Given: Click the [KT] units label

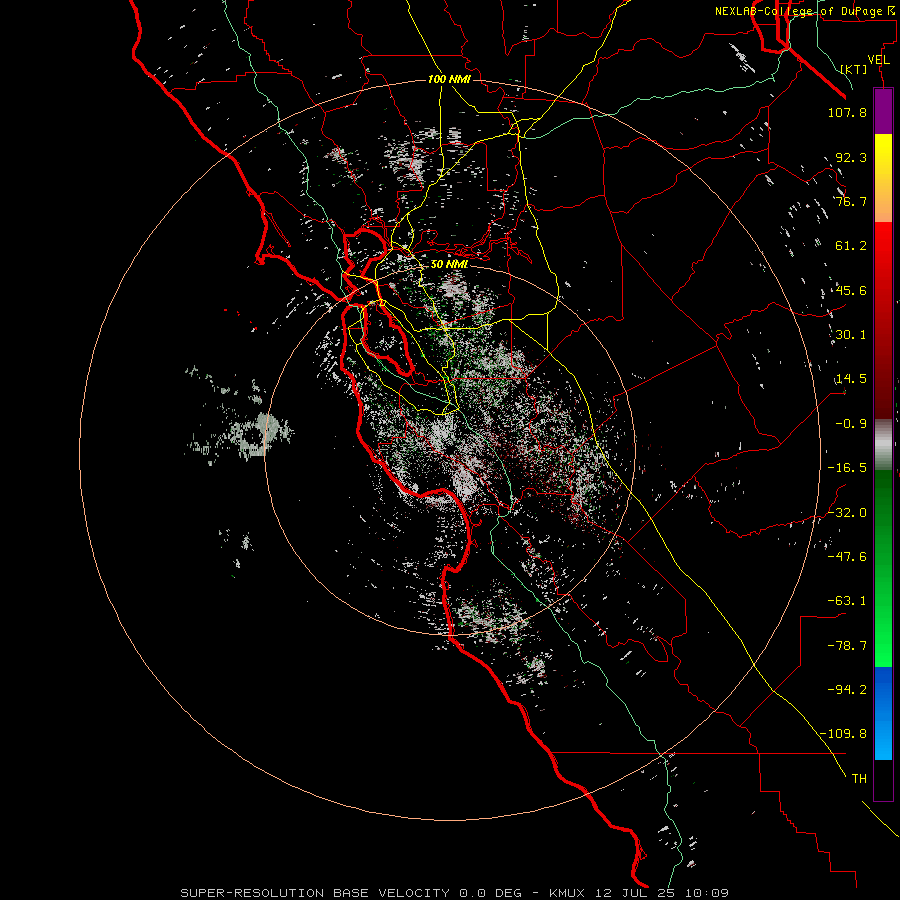Looking at the screenshot, I should point(854,69).
